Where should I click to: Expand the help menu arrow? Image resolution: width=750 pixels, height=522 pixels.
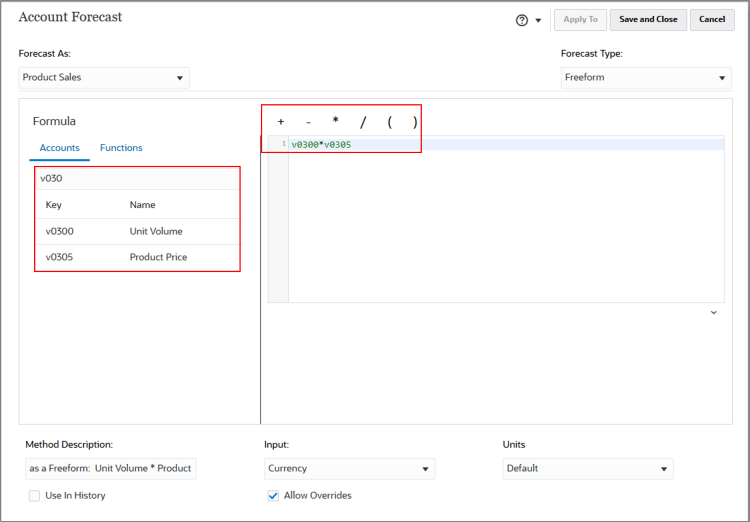[x=538, y=21]
